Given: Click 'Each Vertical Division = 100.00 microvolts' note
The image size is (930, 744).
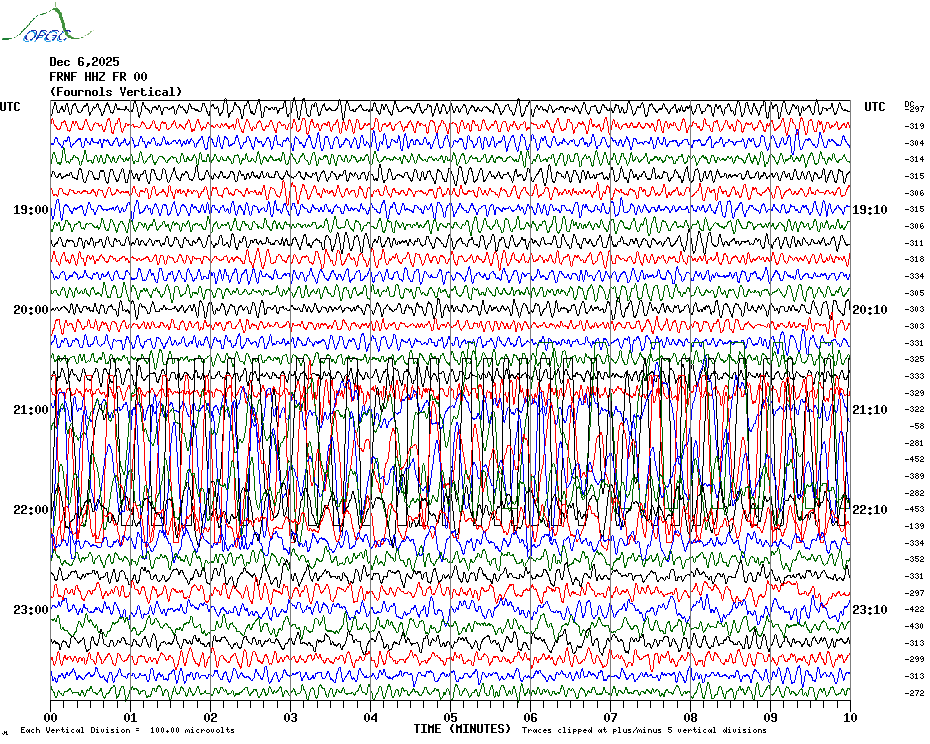Looking at the screenshot, I should coord(128,730).
